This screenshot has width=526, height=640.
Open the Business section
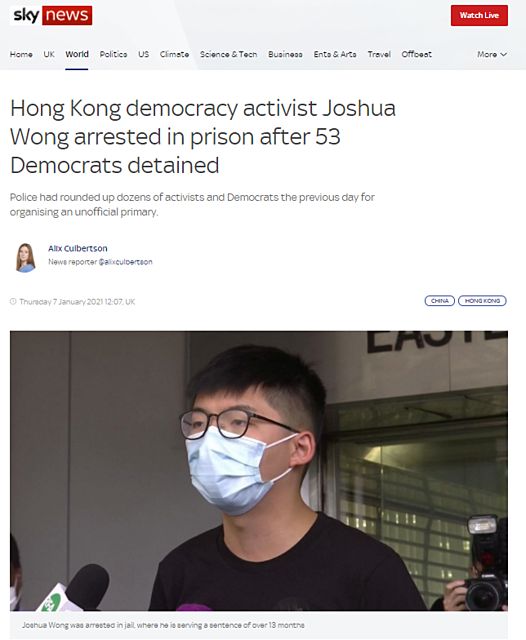(x=285, y=54)
